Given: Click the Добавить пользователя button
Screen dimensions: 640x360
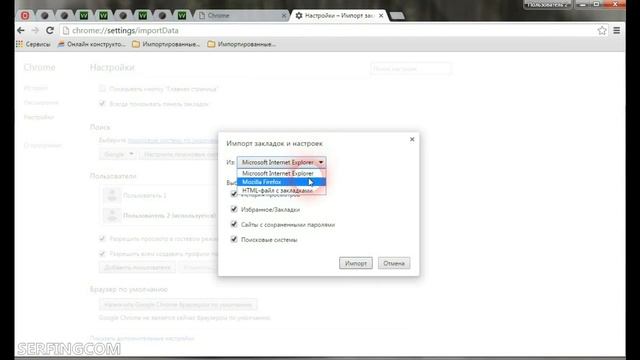Looking at the screenshot, I should [x=137, y=268].
